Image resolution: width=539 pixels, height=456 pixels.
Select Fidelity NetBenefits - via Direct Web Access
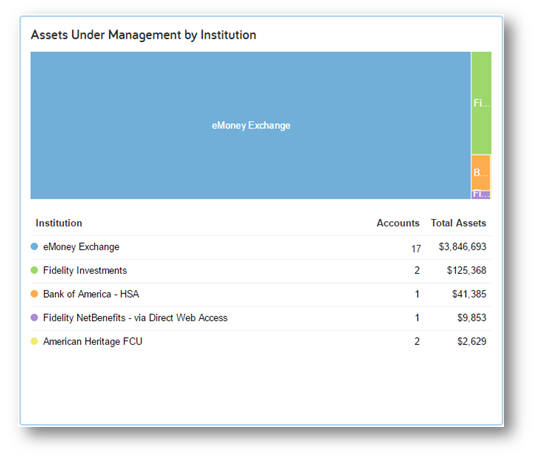135,318
